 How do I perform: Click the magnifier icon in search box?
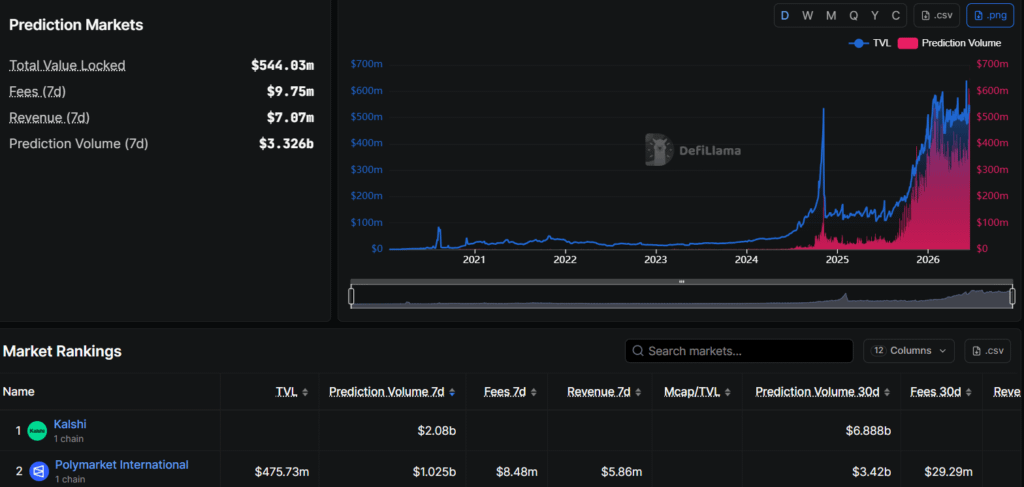[x=639, y=351]
